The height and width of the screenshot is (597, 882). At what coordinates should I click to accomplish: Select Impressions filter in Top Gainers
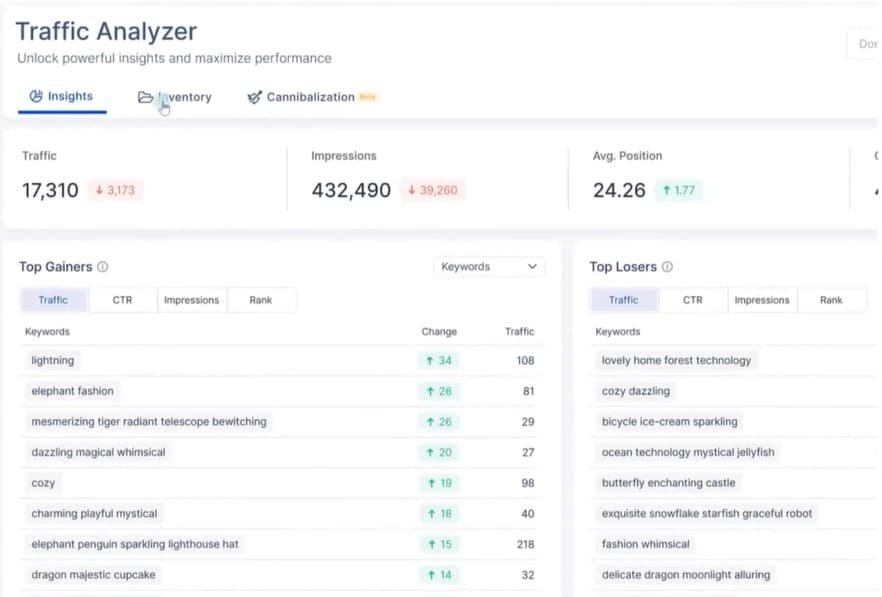click(x=191, y=300)
